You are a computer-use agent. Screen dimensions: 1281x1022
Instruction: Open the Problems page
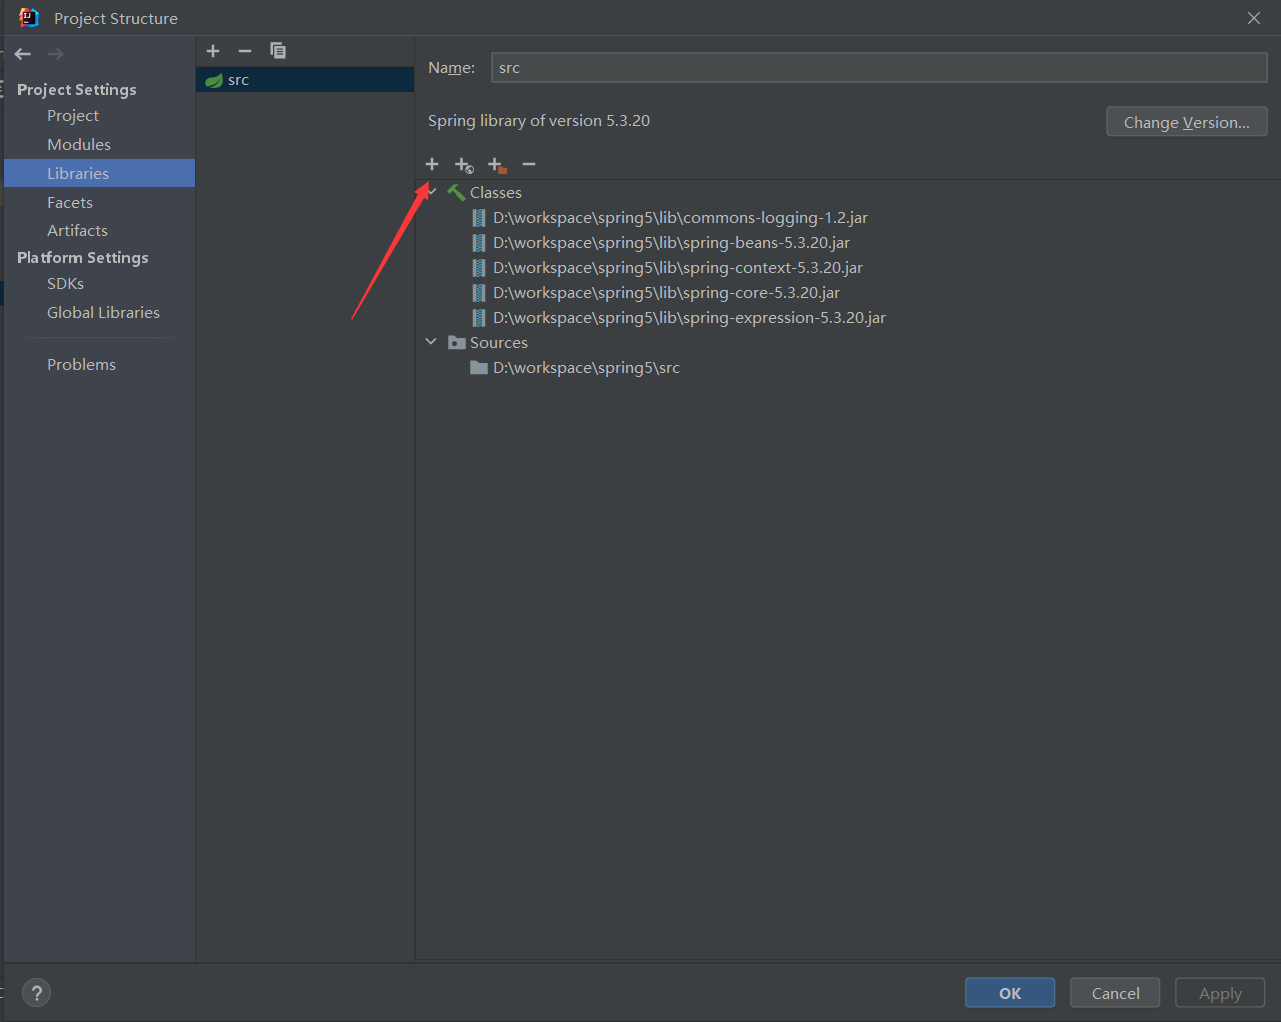tap(81, 365)
